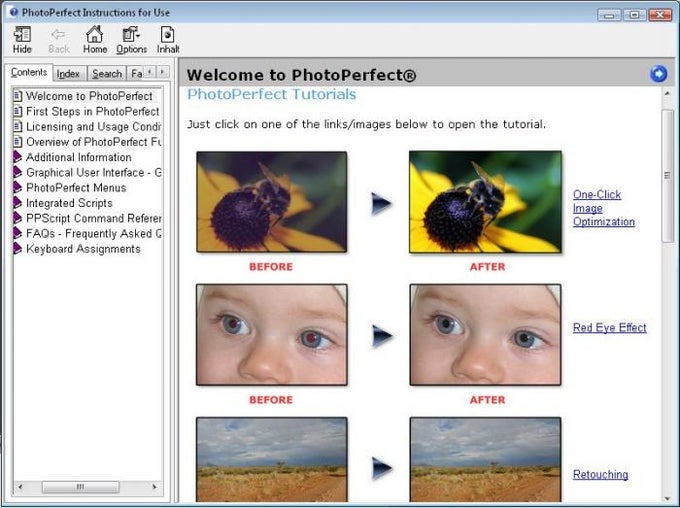Select Welcome to PhotoPerfect topic

(x=89, y=96)
